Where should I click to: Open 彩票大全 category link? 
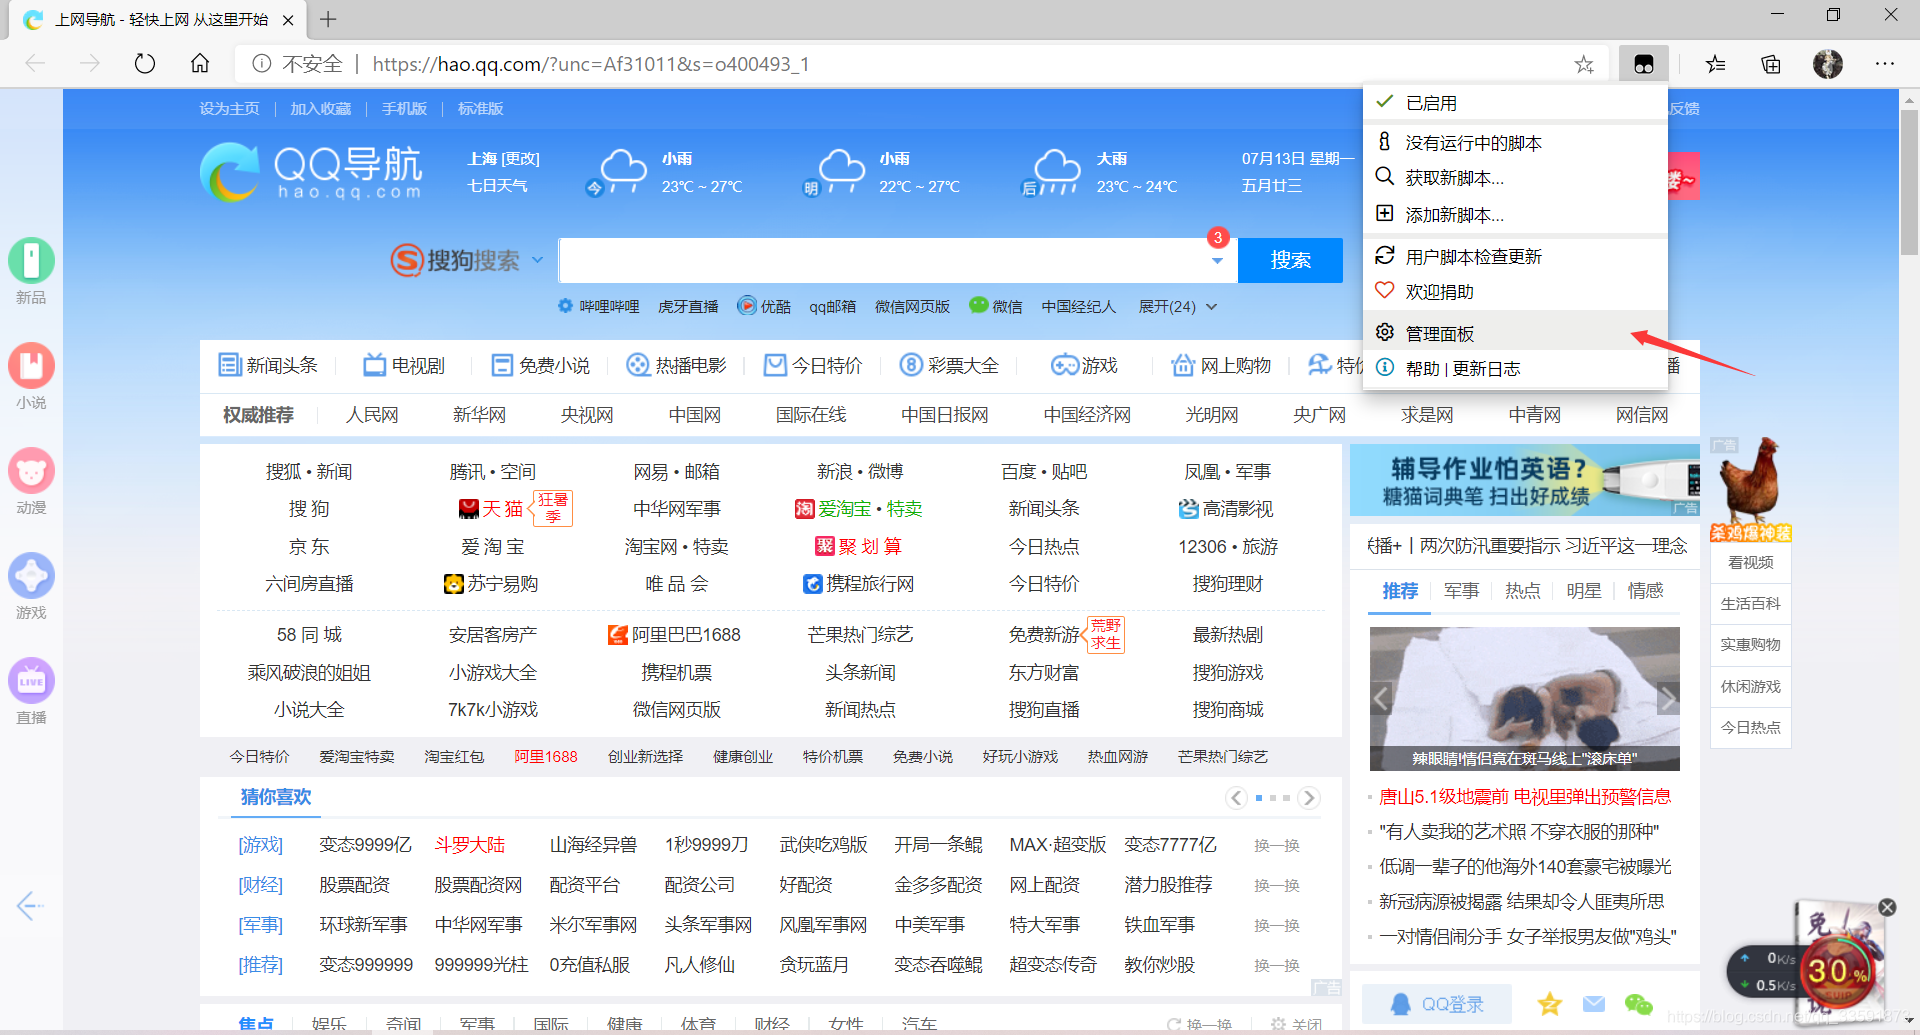click(949, 366)
